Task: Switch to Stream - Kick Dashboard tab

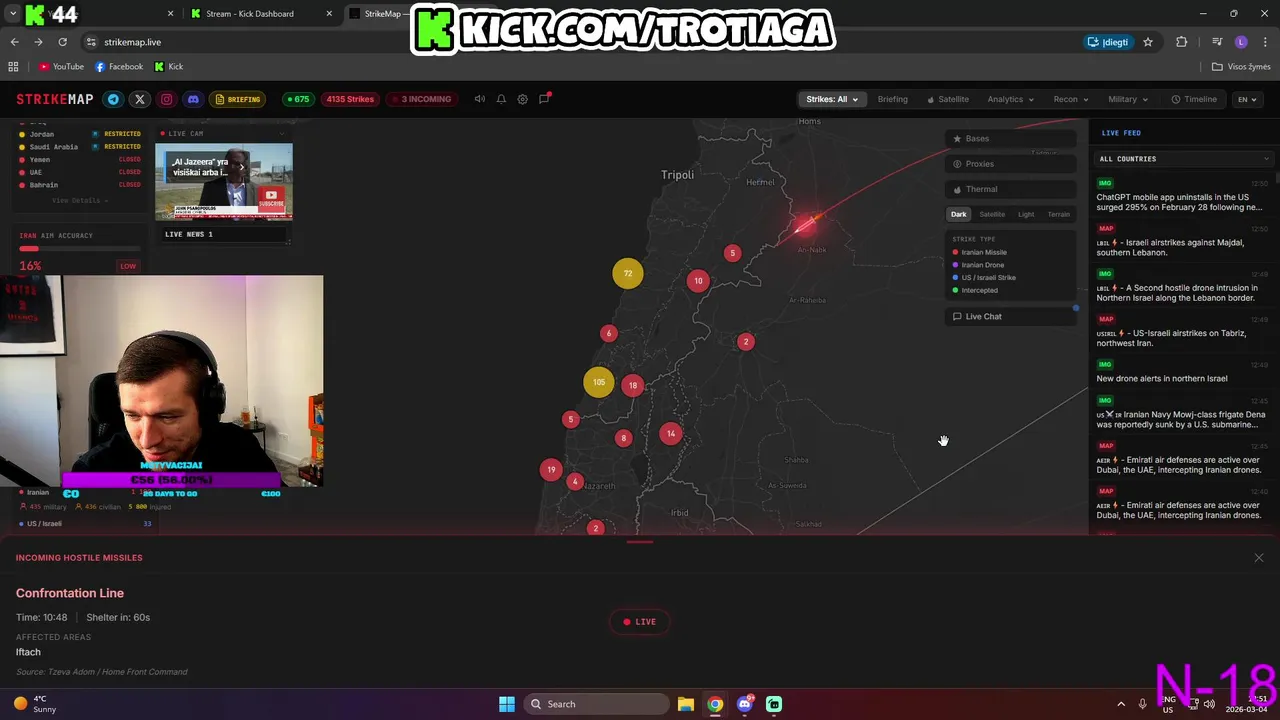Action: tap(260, 14)
